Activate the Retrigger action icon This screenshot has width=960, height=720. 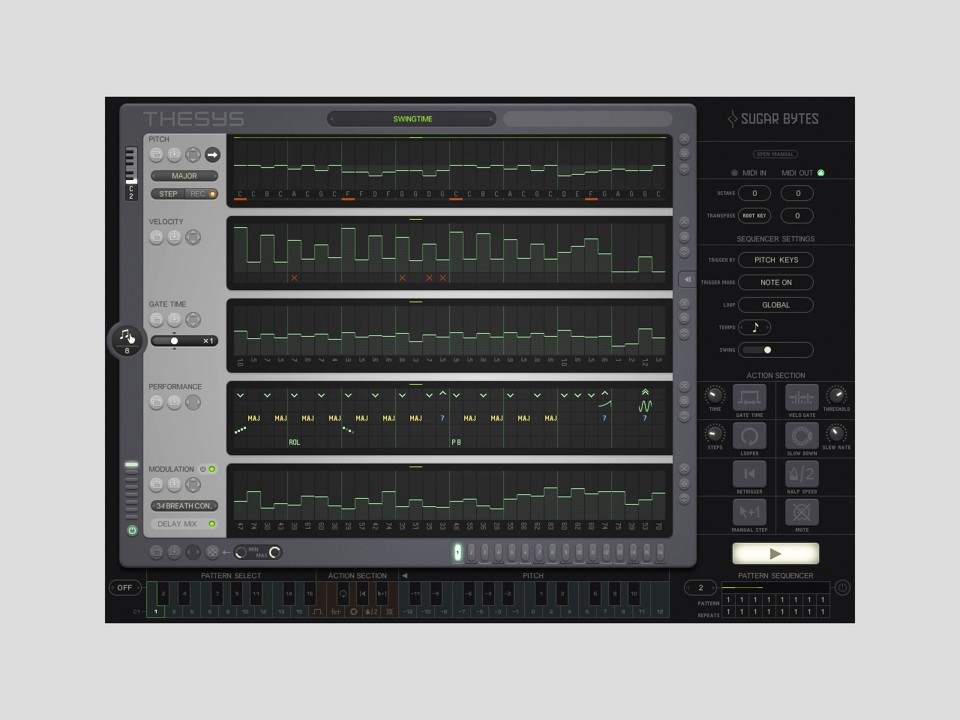click(x=749, y=474)
